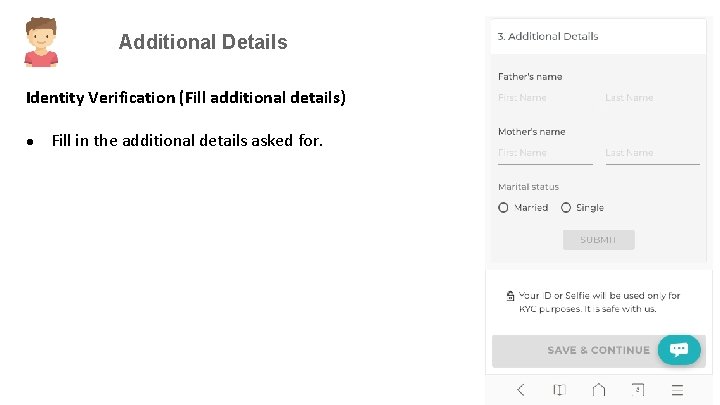Click the 'Marital status' label

pos(528,187)
